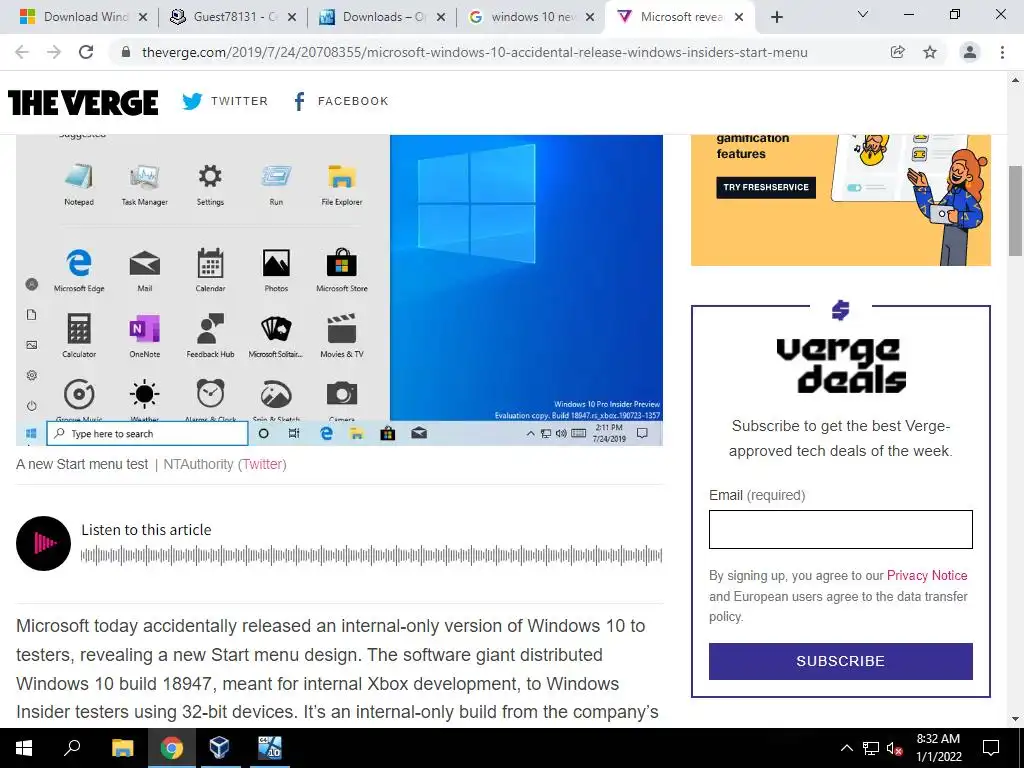Viewport: 1024px width, 768px height.
Task: Click 'Listen to this article' label
Action: (x=146, y=530)
